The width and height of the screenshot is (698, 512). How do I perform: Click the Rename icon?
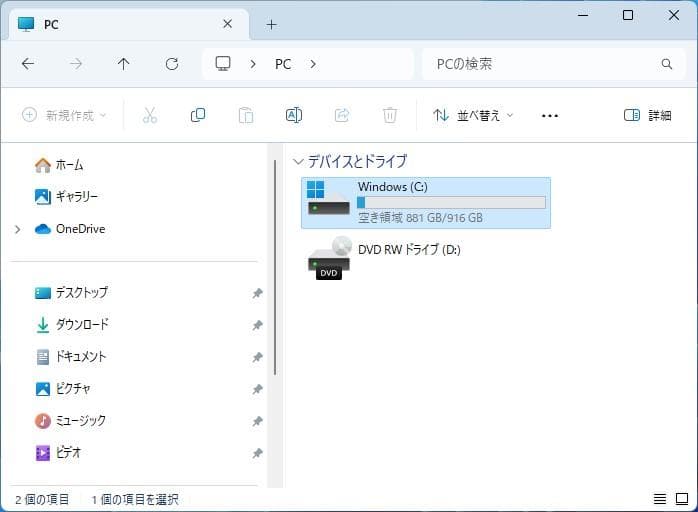pos(294,115)
